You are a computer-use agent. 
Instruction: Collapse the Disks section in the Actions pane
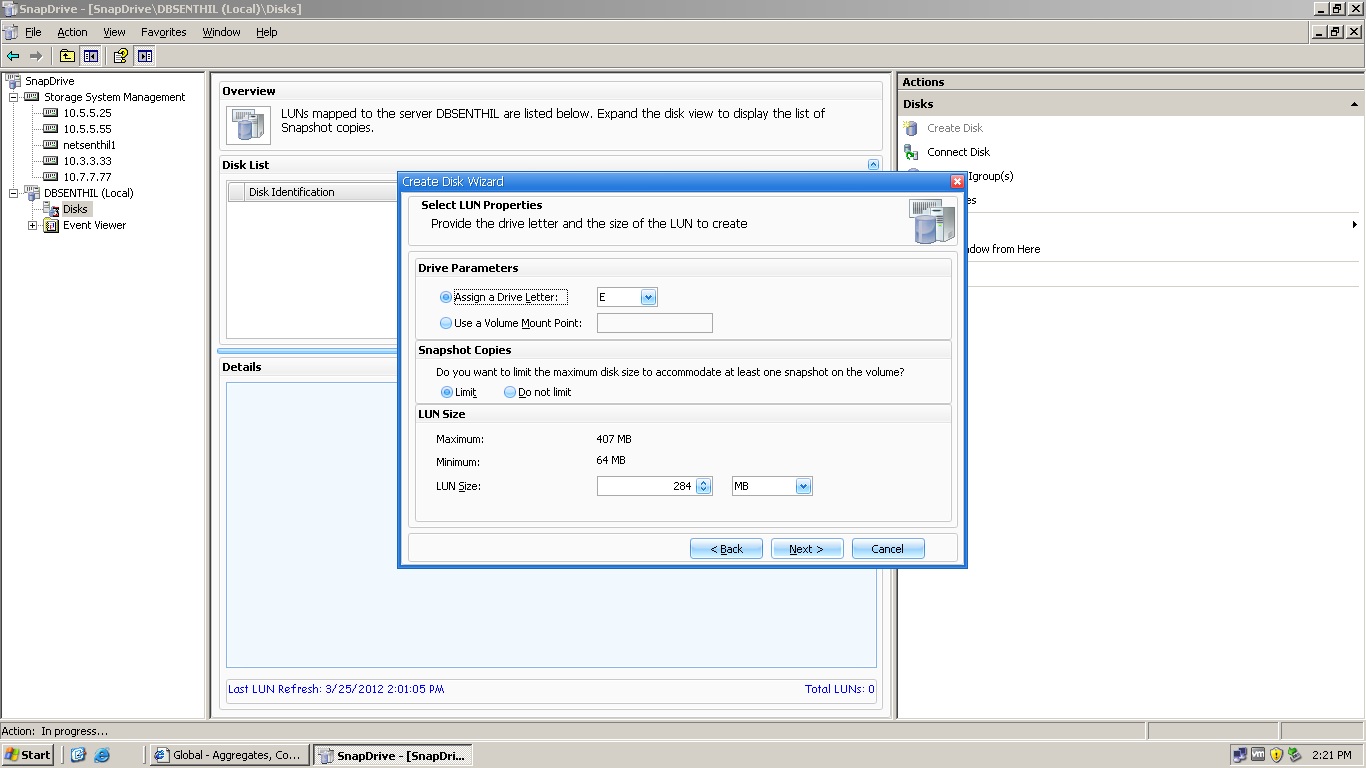pos(1354,103)
